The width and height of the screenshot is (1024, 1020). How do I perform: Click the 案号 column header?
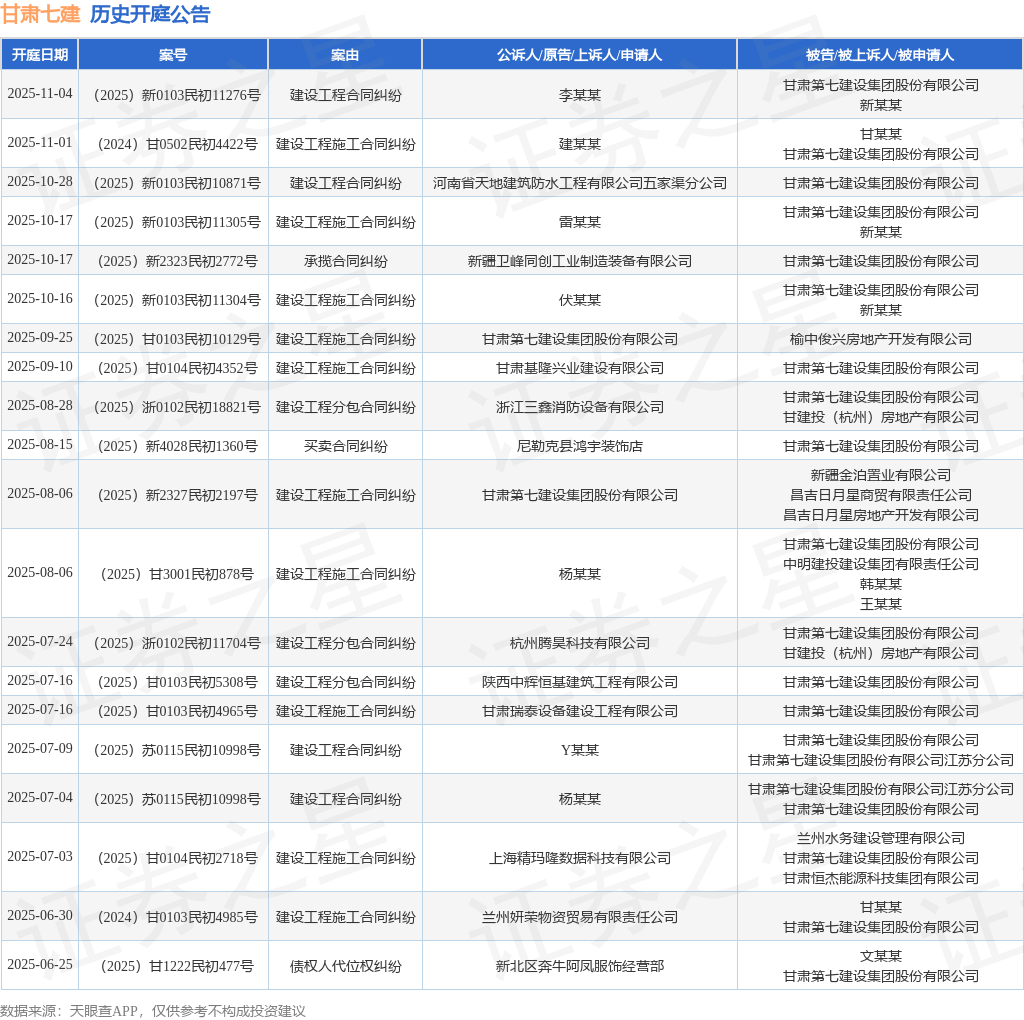click(173, 55)
